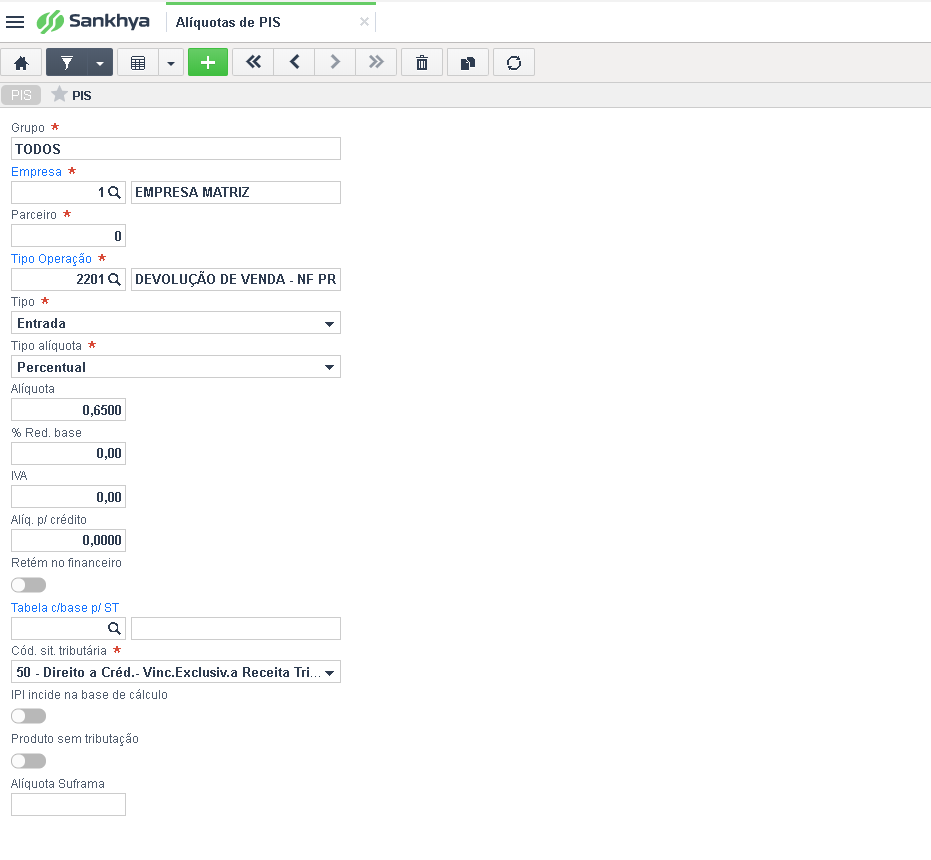Image resolution: width=931 pixels, height=860 pixels.
Task: Open the Empresa link label
Action: [x=36, y=172]
